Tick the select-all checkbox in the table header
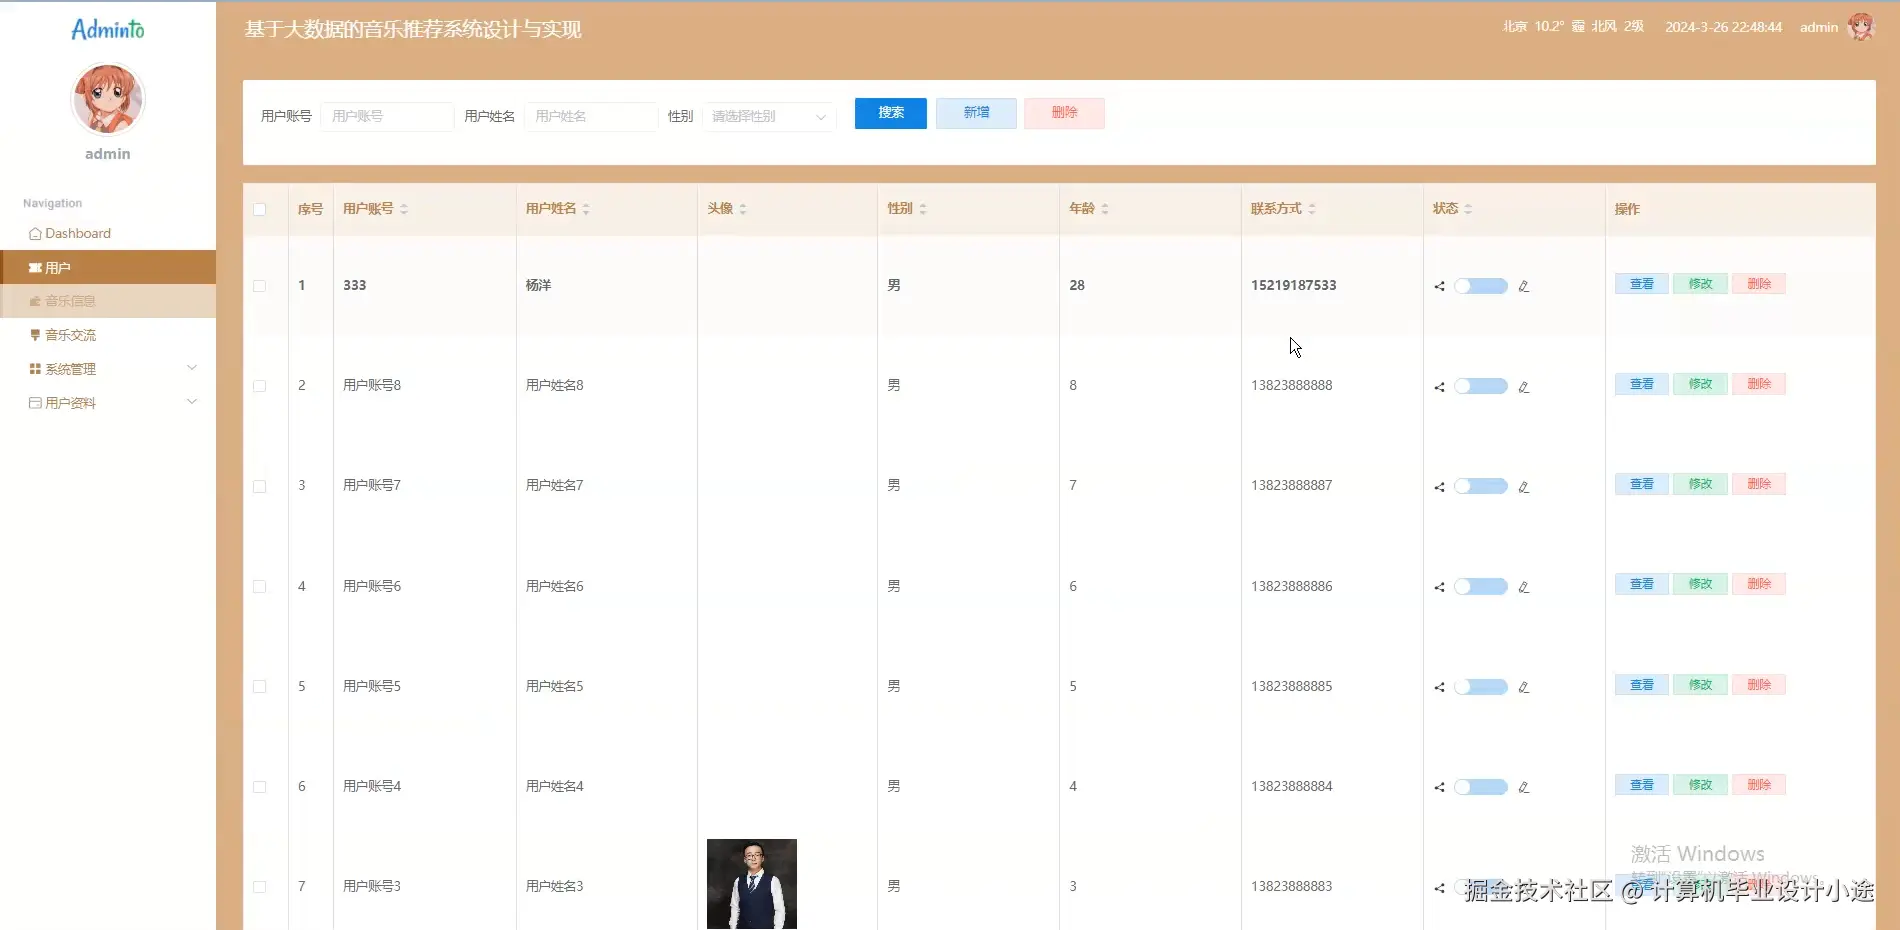This screenshot has width=1900, height=930. [x=260, y=209]
